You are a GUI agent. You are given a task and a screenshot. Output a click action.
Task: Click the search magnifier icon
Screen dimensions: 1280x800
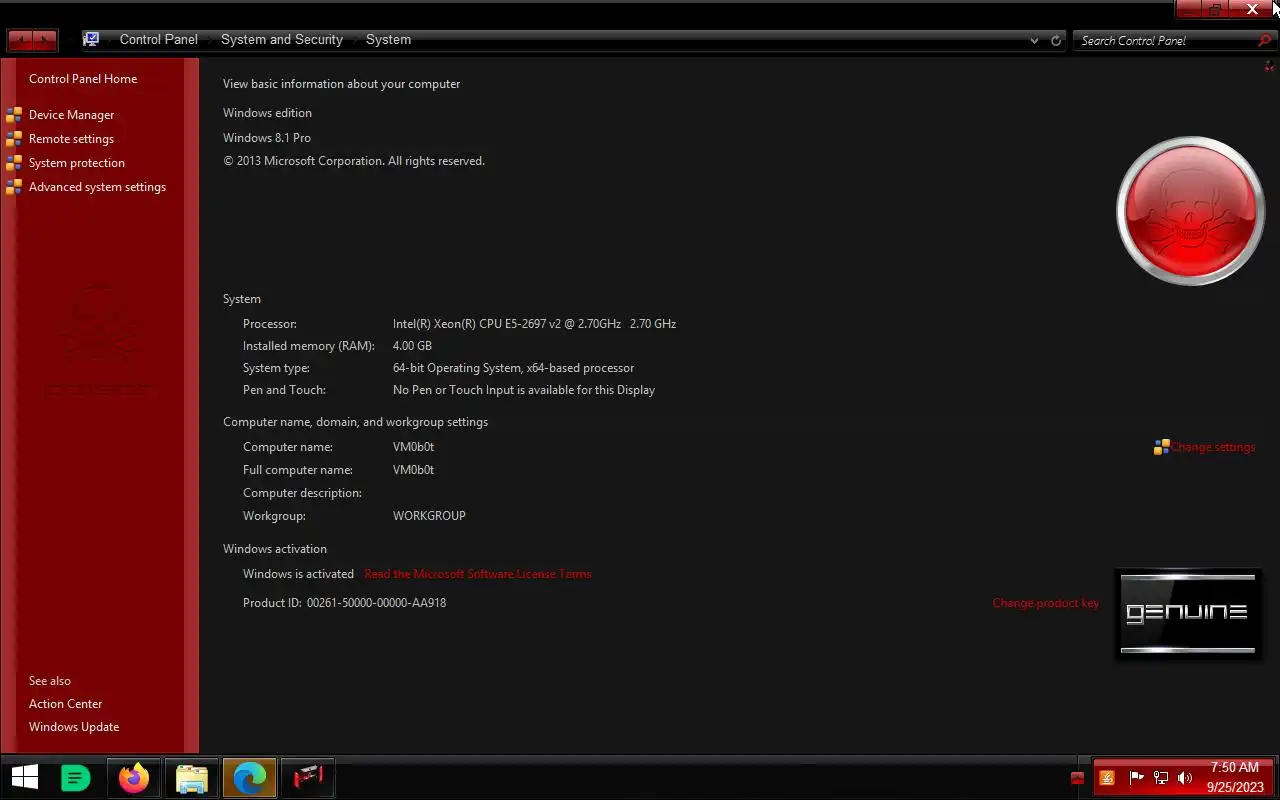point(1265,41)
